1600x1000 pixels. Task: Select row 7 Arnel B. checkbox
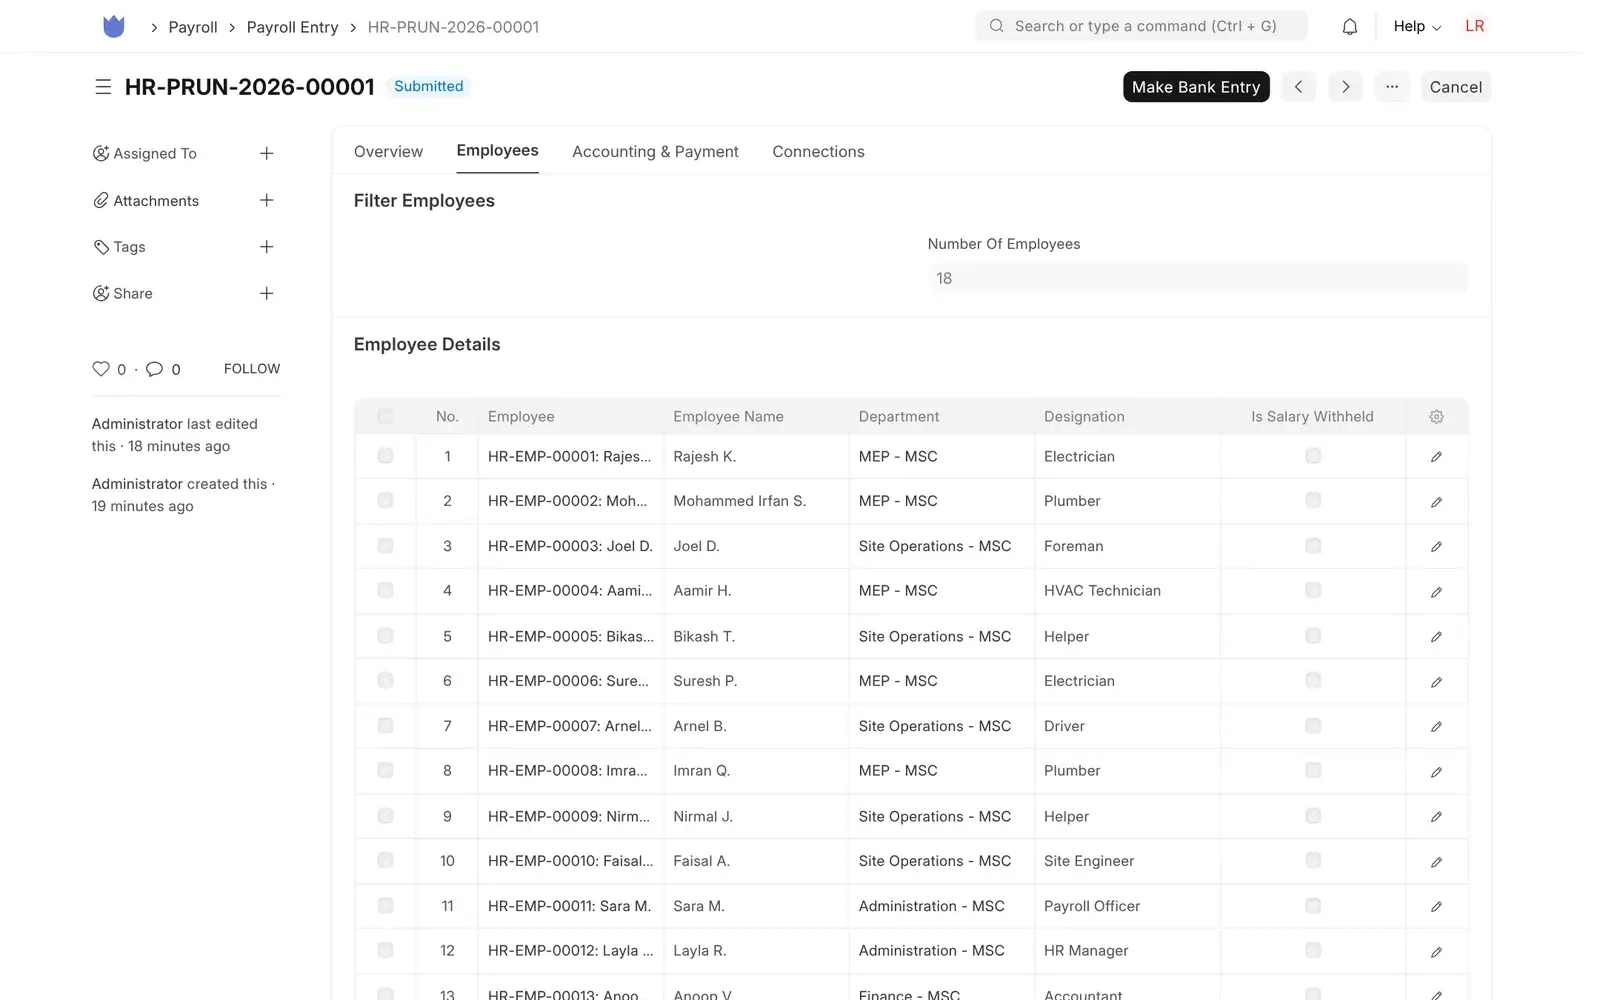385,726
